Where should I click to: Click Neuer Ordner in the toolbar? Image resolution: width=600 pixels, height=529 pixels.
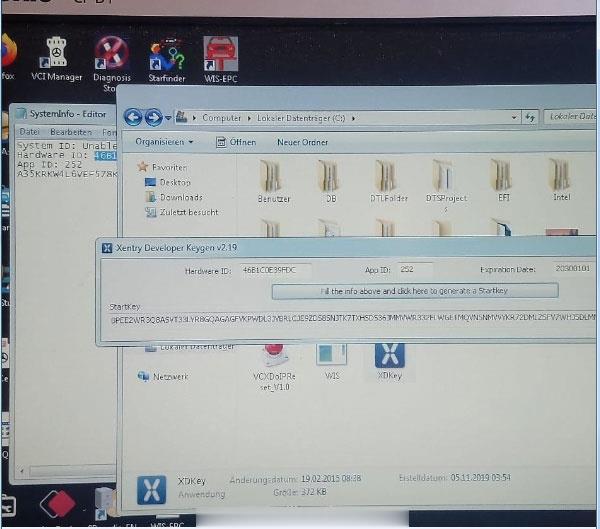point(302,142)
